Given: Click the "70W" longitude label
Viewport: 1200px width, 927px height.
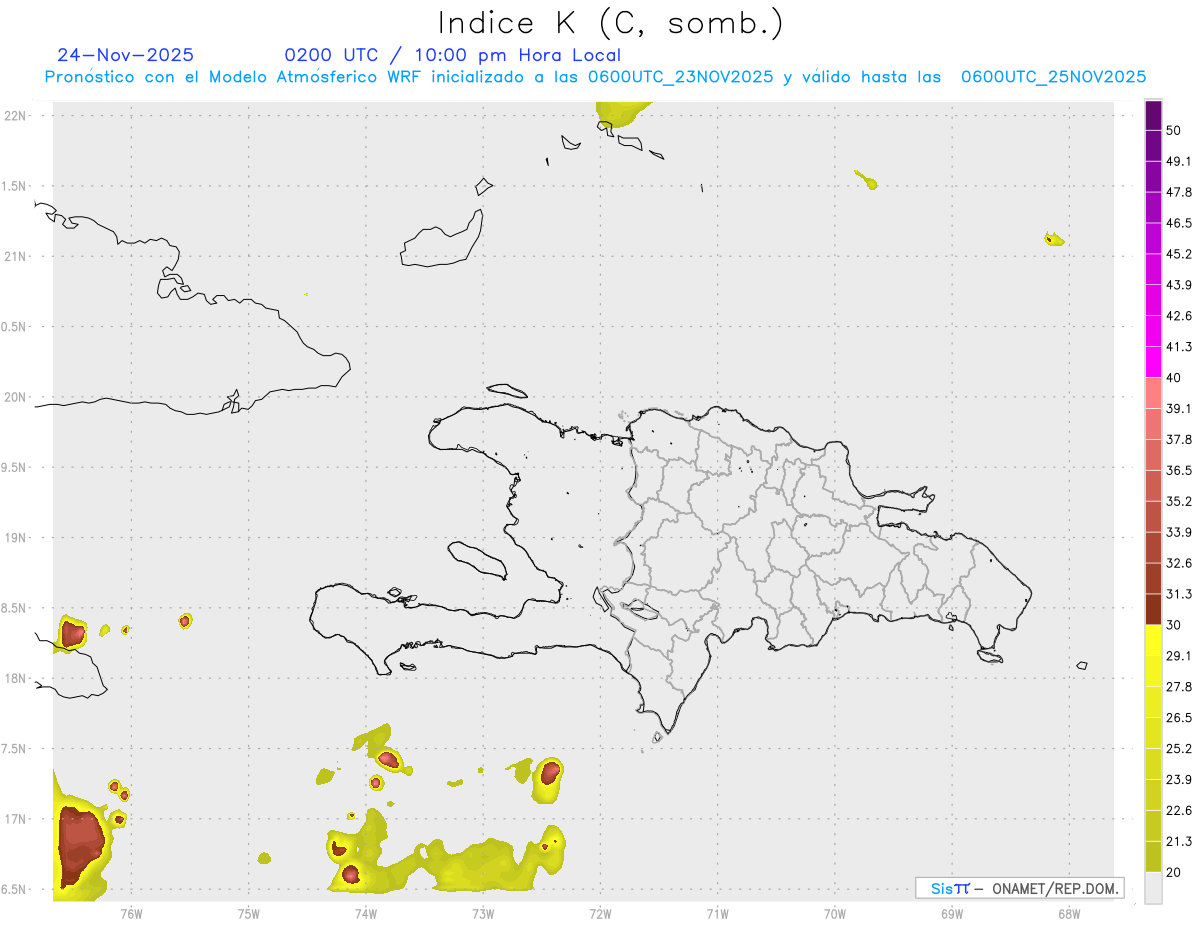Looking at the screenshot, I should tap(835, 913).
